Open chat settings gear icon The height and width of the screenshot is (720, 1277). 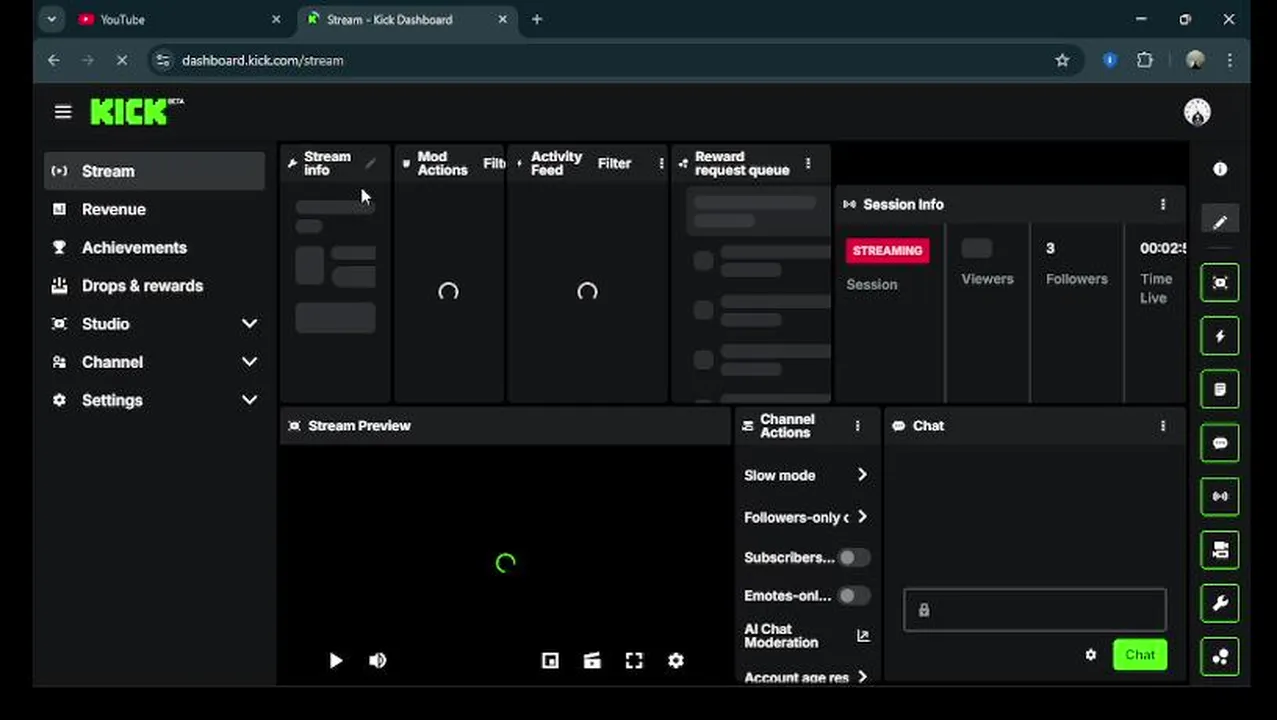1090,655
